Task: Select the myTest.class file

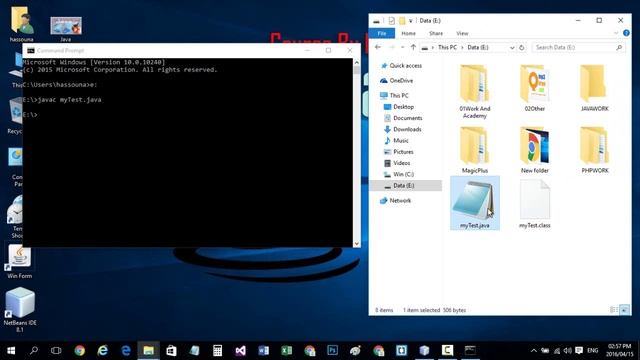Action: (535, 203)
